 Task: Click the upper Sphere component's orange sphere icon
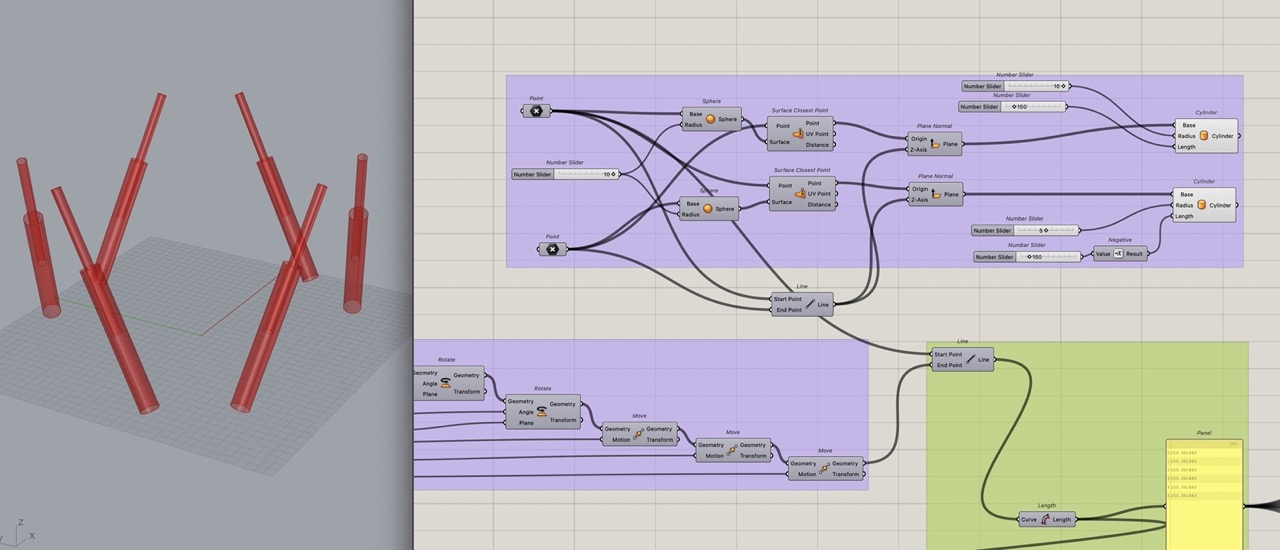(x=711, y=119)
